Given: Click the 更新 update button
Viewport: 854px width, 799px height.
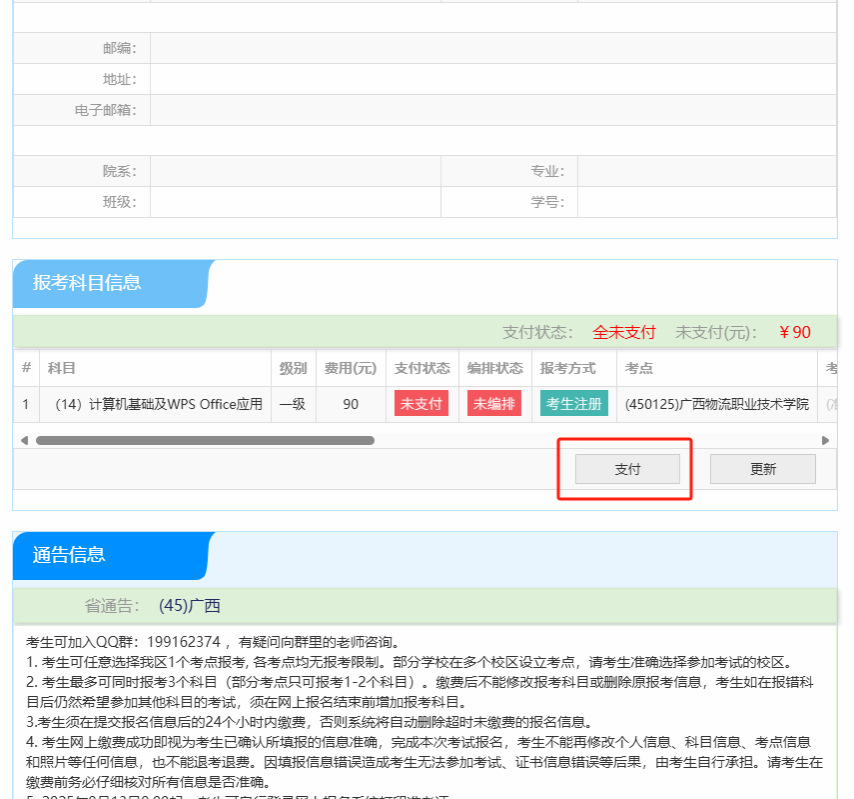Looking at the screenshot, I should point(762,469).
